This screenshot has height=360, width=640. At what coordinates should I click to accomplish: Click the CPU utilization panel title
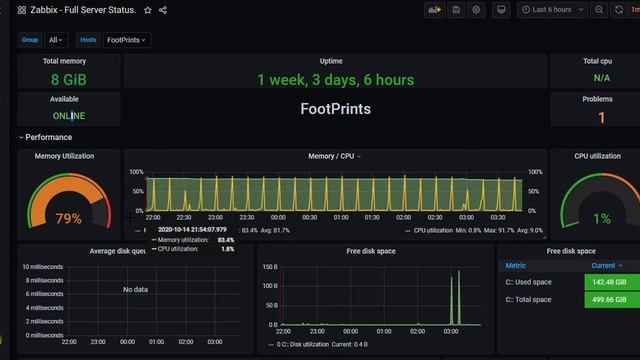597,156
